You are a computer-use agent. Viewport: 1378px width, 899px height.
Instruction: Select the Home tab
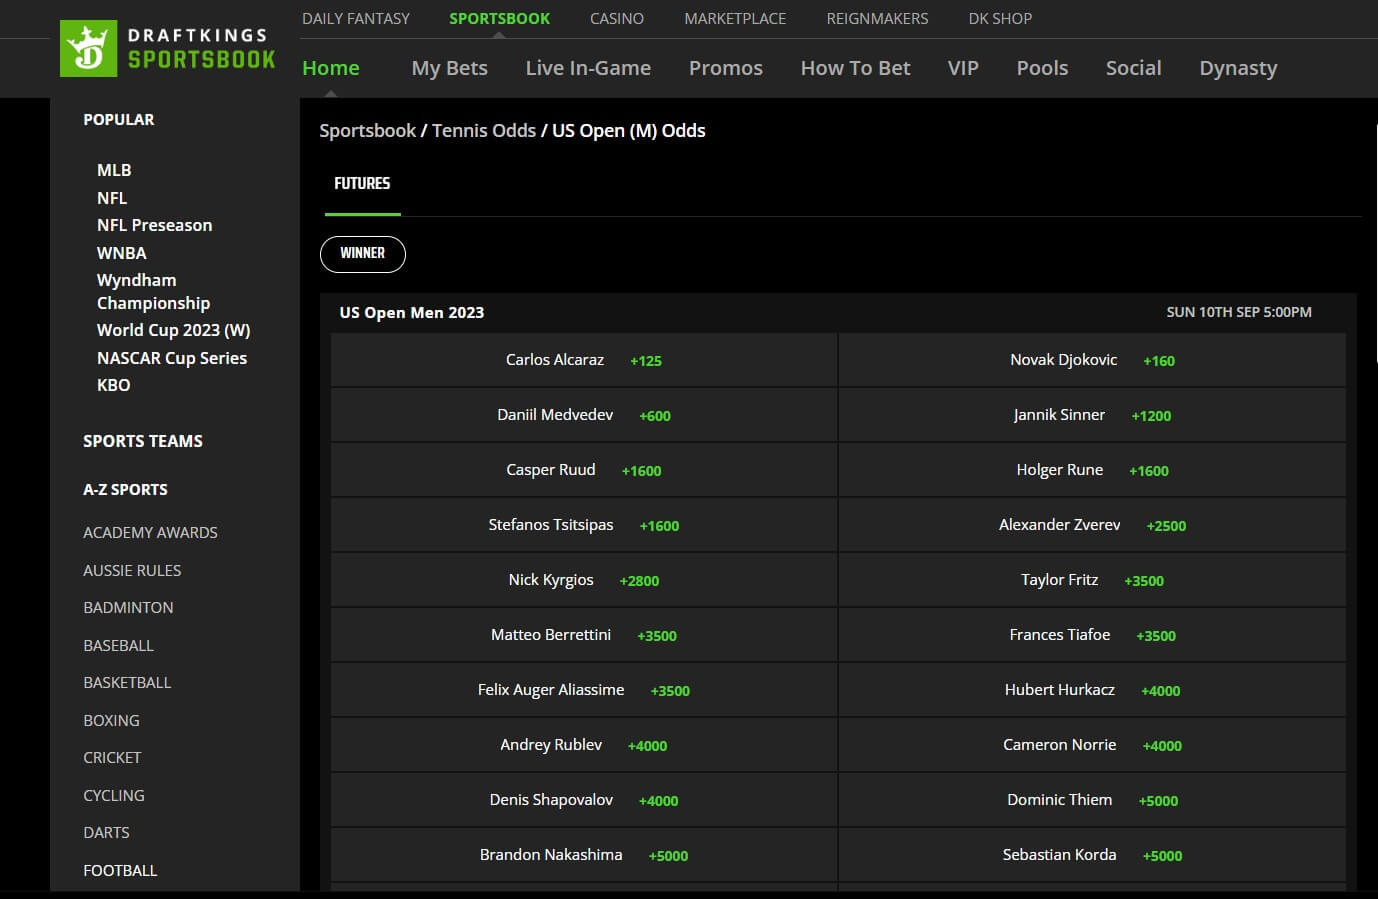pos(331,68)
